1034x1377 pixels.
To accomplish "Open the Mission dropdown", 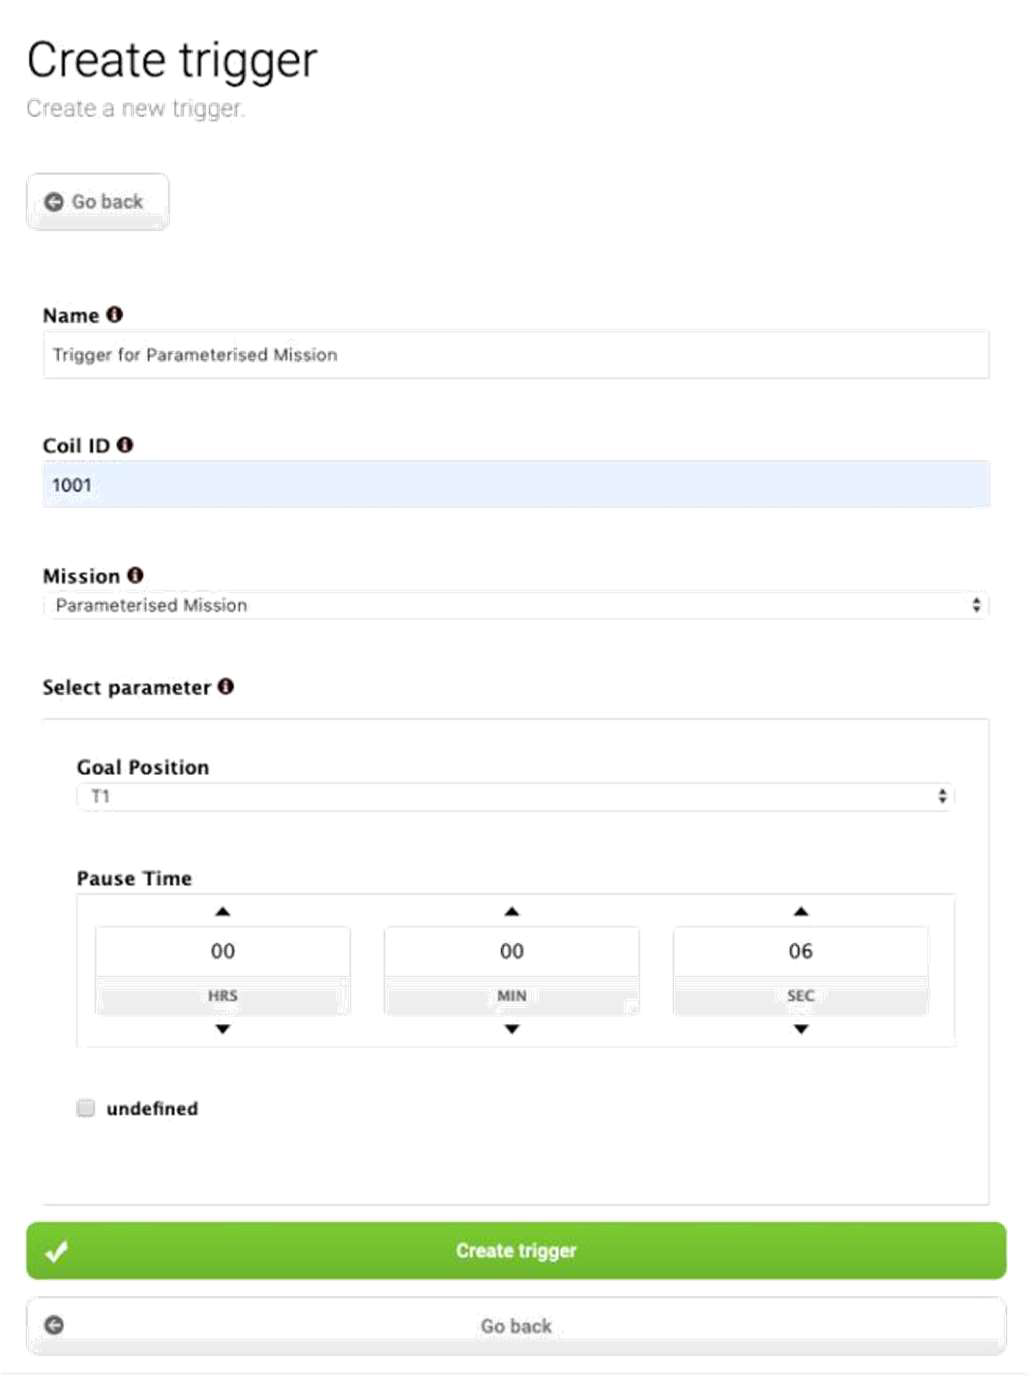I will click(x=516, y=605).
